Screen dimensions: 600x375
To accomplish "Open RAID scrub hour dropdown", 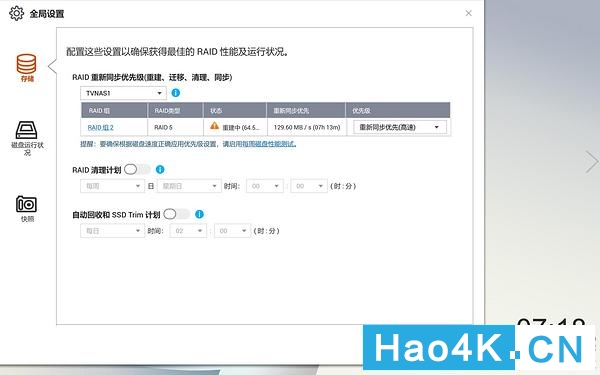I will [265, 186].
